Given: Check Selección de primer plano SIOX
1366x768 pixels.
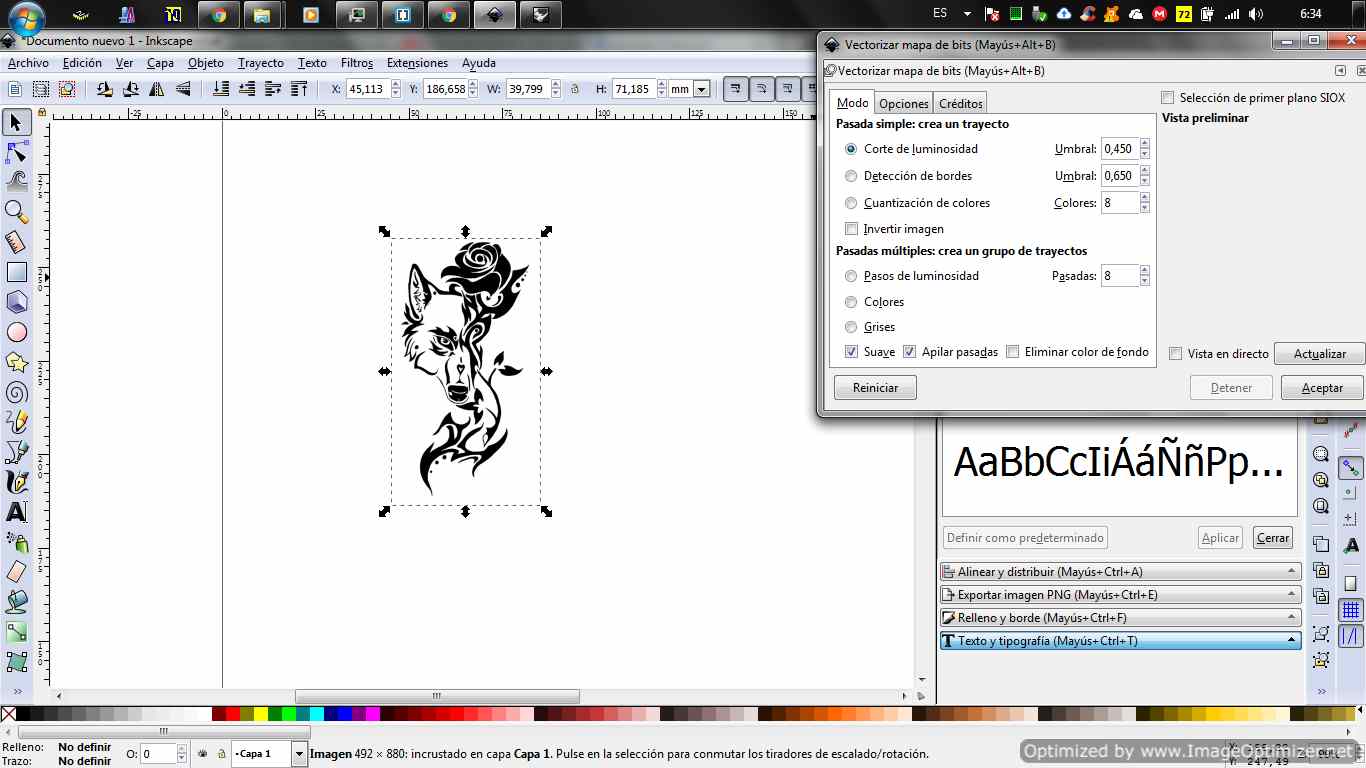Looking at the screenshot, I should (1167, 98).
